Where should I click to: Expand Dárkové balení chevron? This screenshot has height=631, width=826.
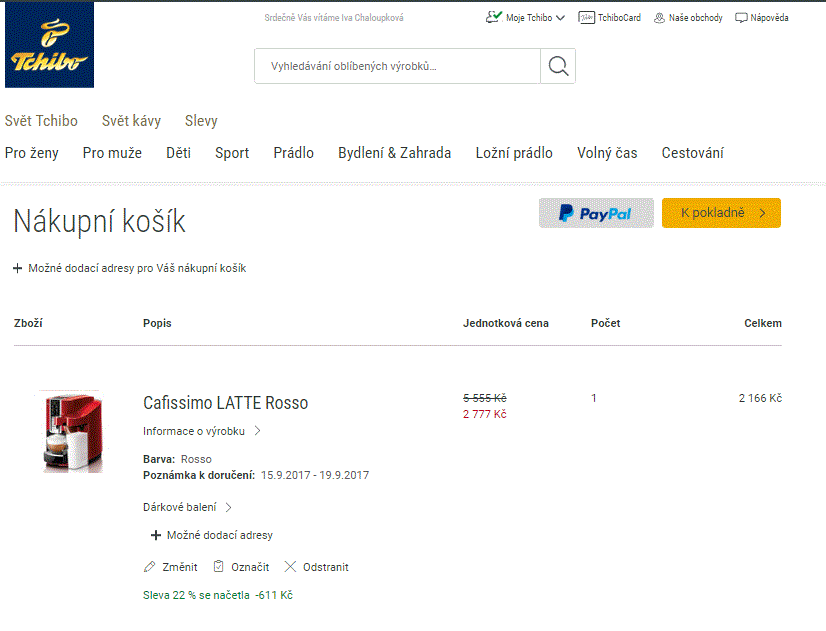[x=229, y=507]
